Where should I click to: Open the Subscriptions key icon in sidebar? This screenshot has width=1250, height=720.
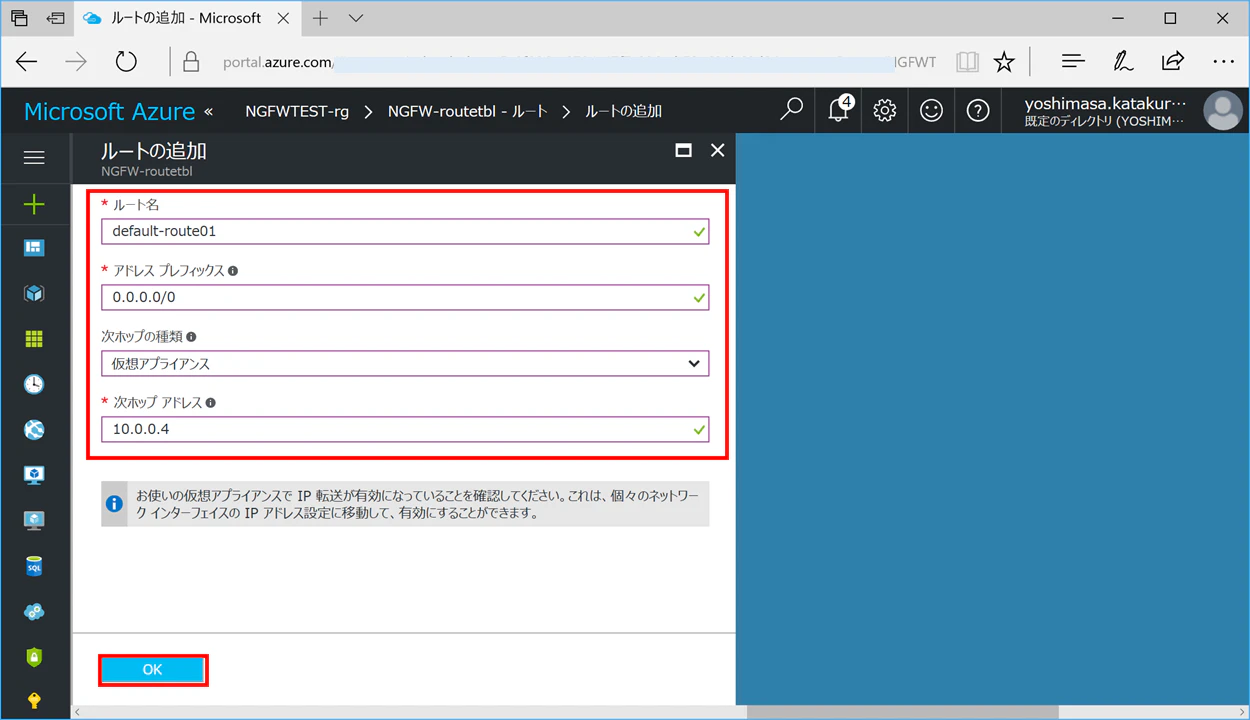[x=34, y=700]
